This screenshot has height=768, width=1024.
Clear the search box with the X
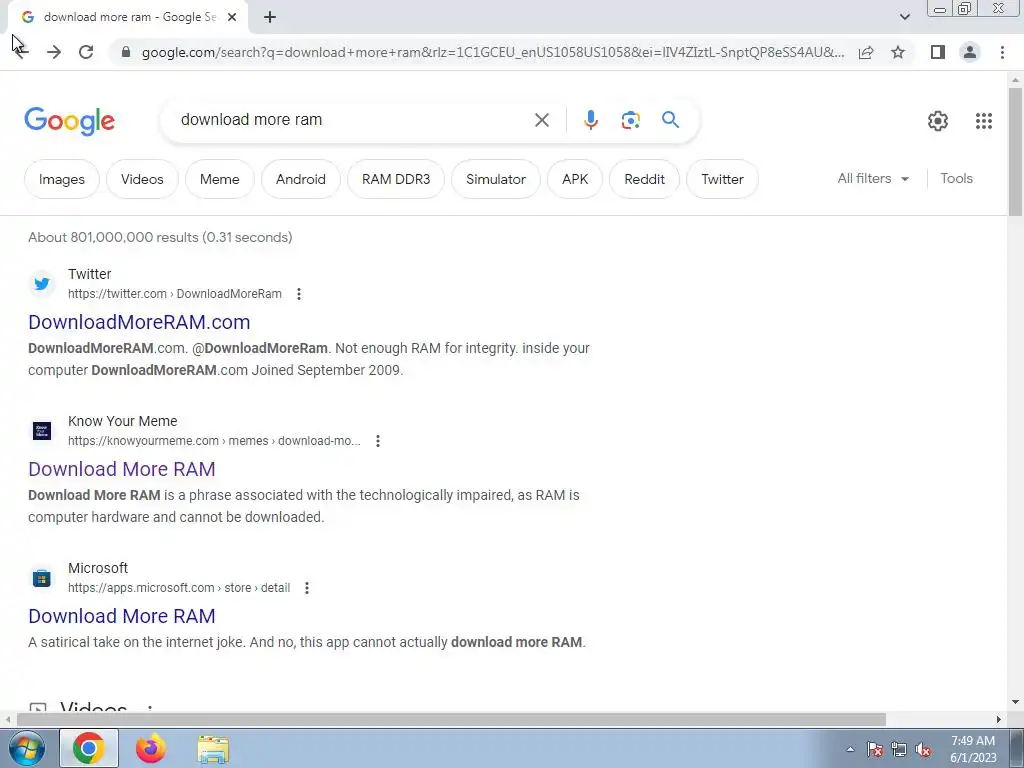point(541,120)
